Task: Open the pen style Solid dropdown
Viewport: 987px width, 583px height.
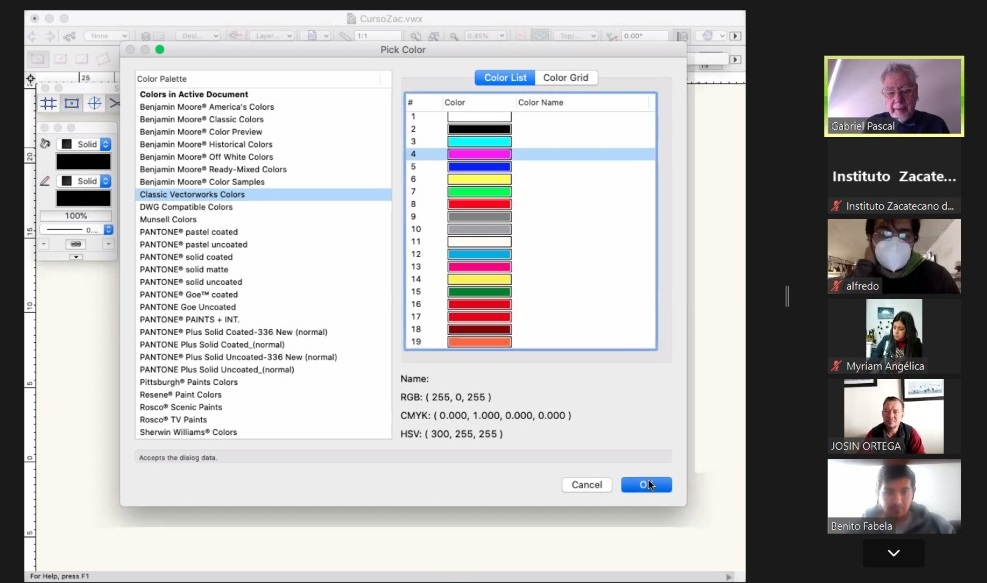Action: 84,181
